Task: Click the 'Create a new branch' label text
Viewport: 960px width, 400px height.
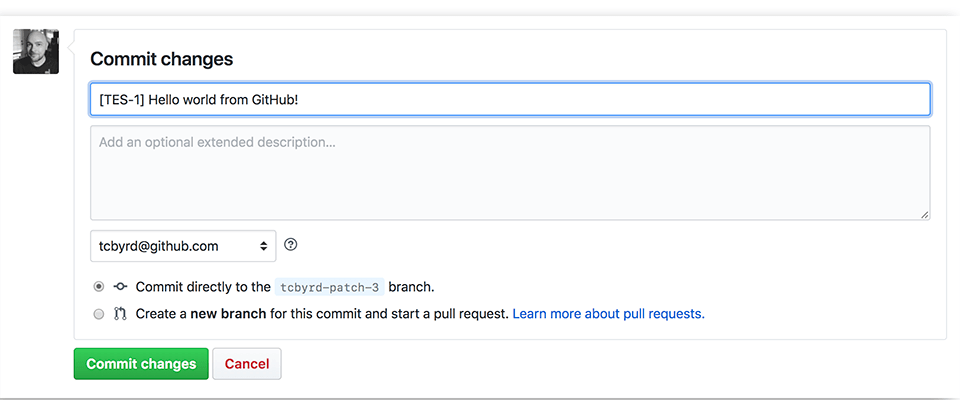Action: click(x=200, y=314)
